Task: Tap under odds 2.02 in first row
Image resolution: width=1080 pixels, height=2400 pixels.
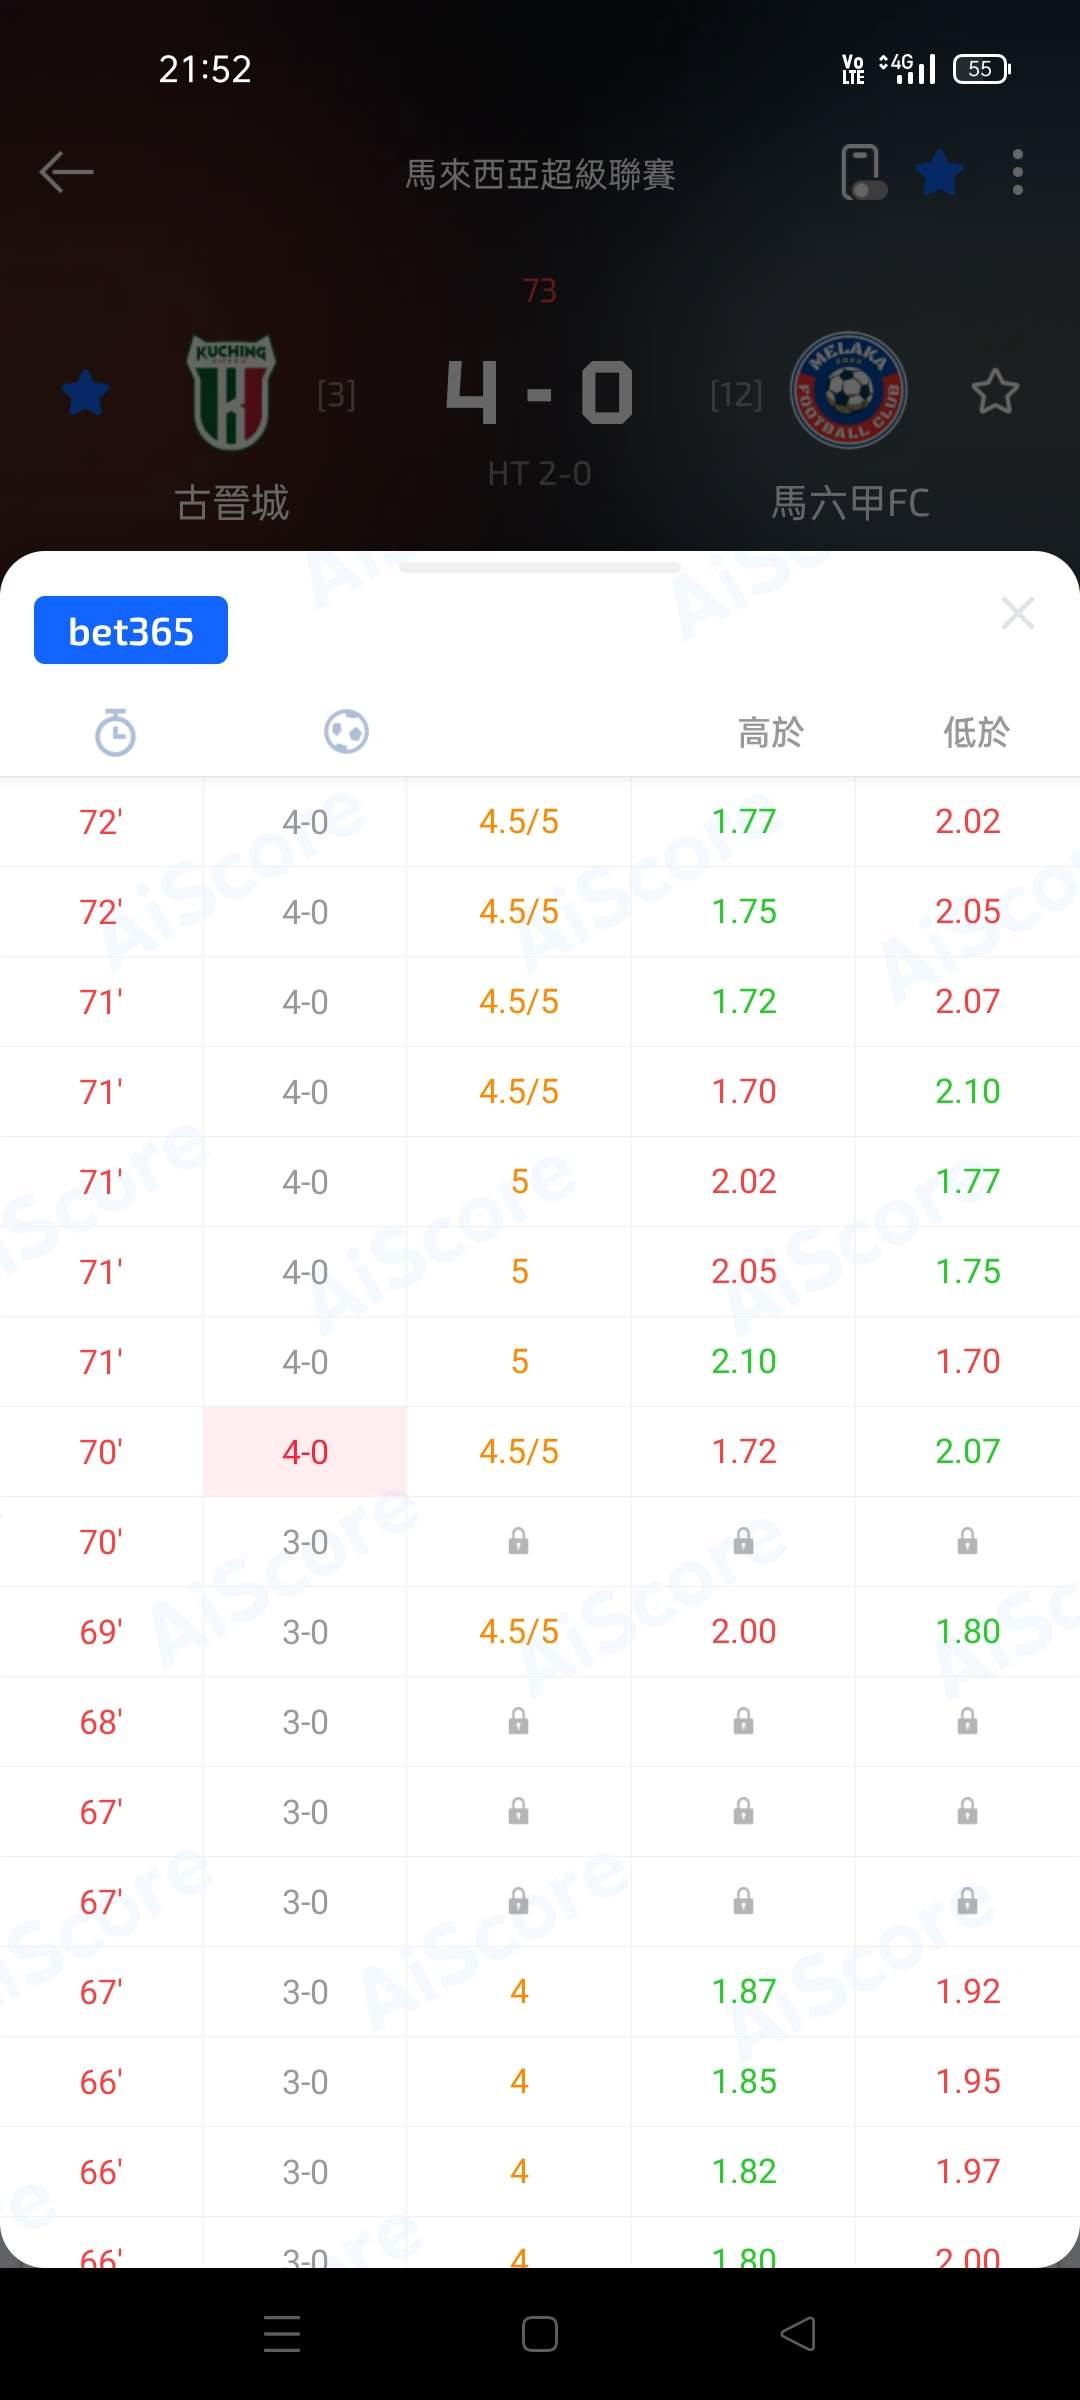Action: (968, 821)
